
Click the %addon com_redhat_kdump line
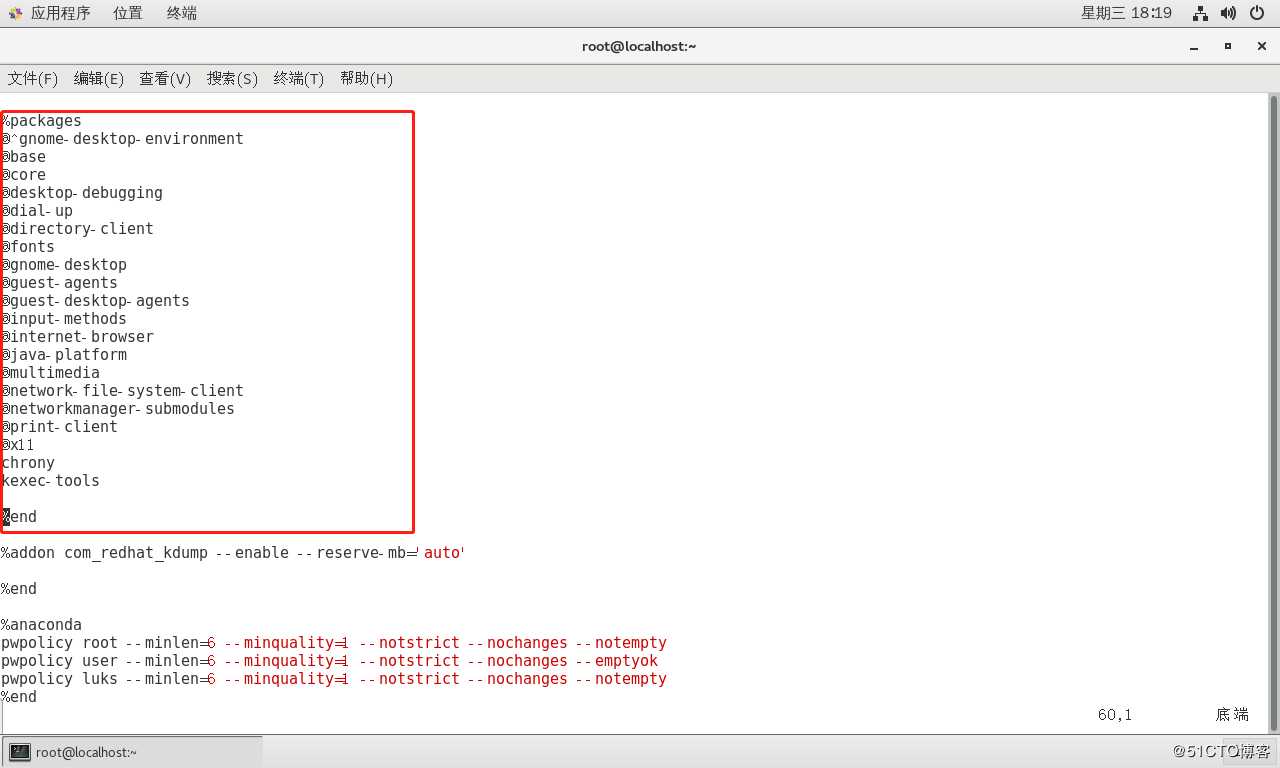(233, 553)
